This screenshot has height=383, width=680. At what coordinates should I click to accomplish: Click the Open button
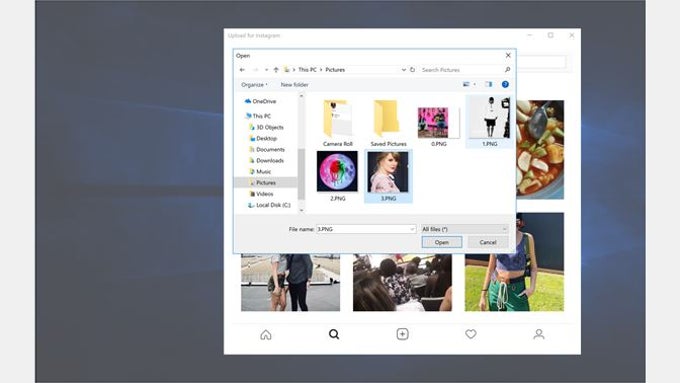441,242
